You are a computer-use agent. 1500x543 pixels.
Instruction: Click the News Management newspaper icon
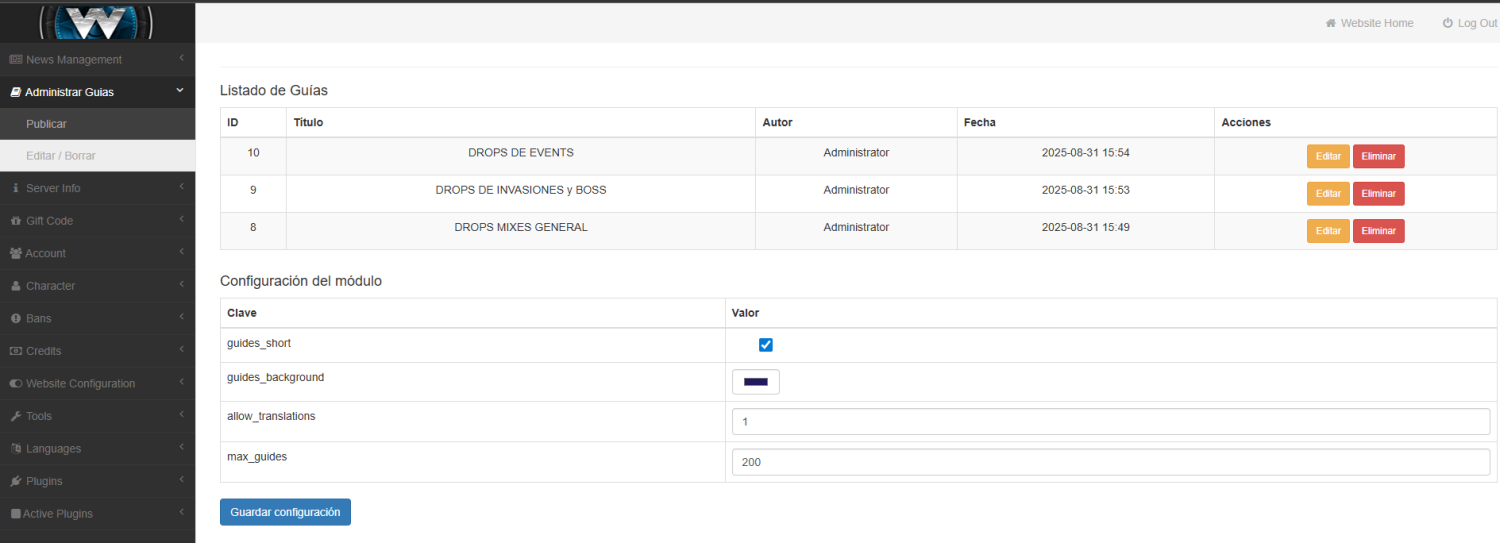tap(16, 60)
